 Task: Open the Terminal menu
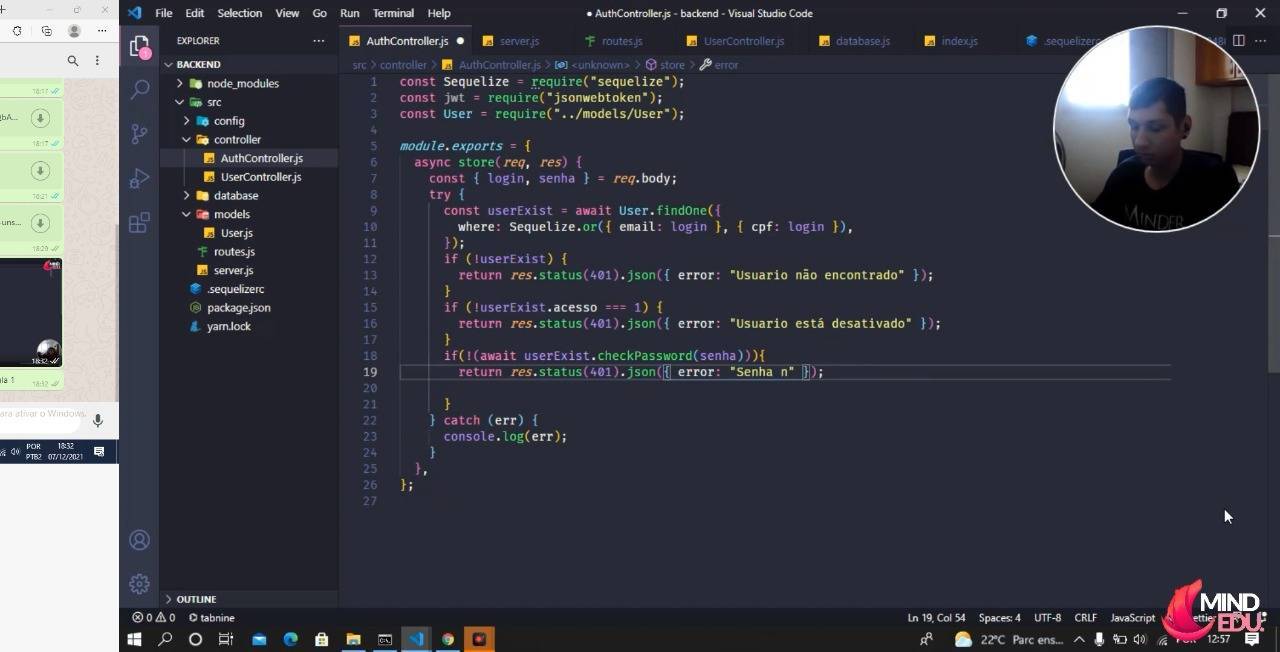(392, 13)
